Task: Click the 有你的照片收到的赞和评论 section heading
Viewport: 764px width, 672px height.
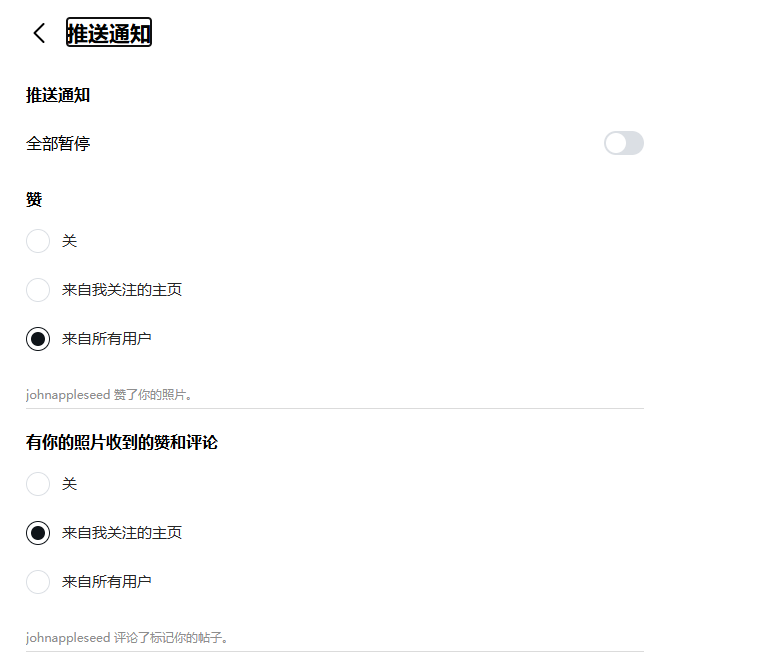Action: (122, 442)
